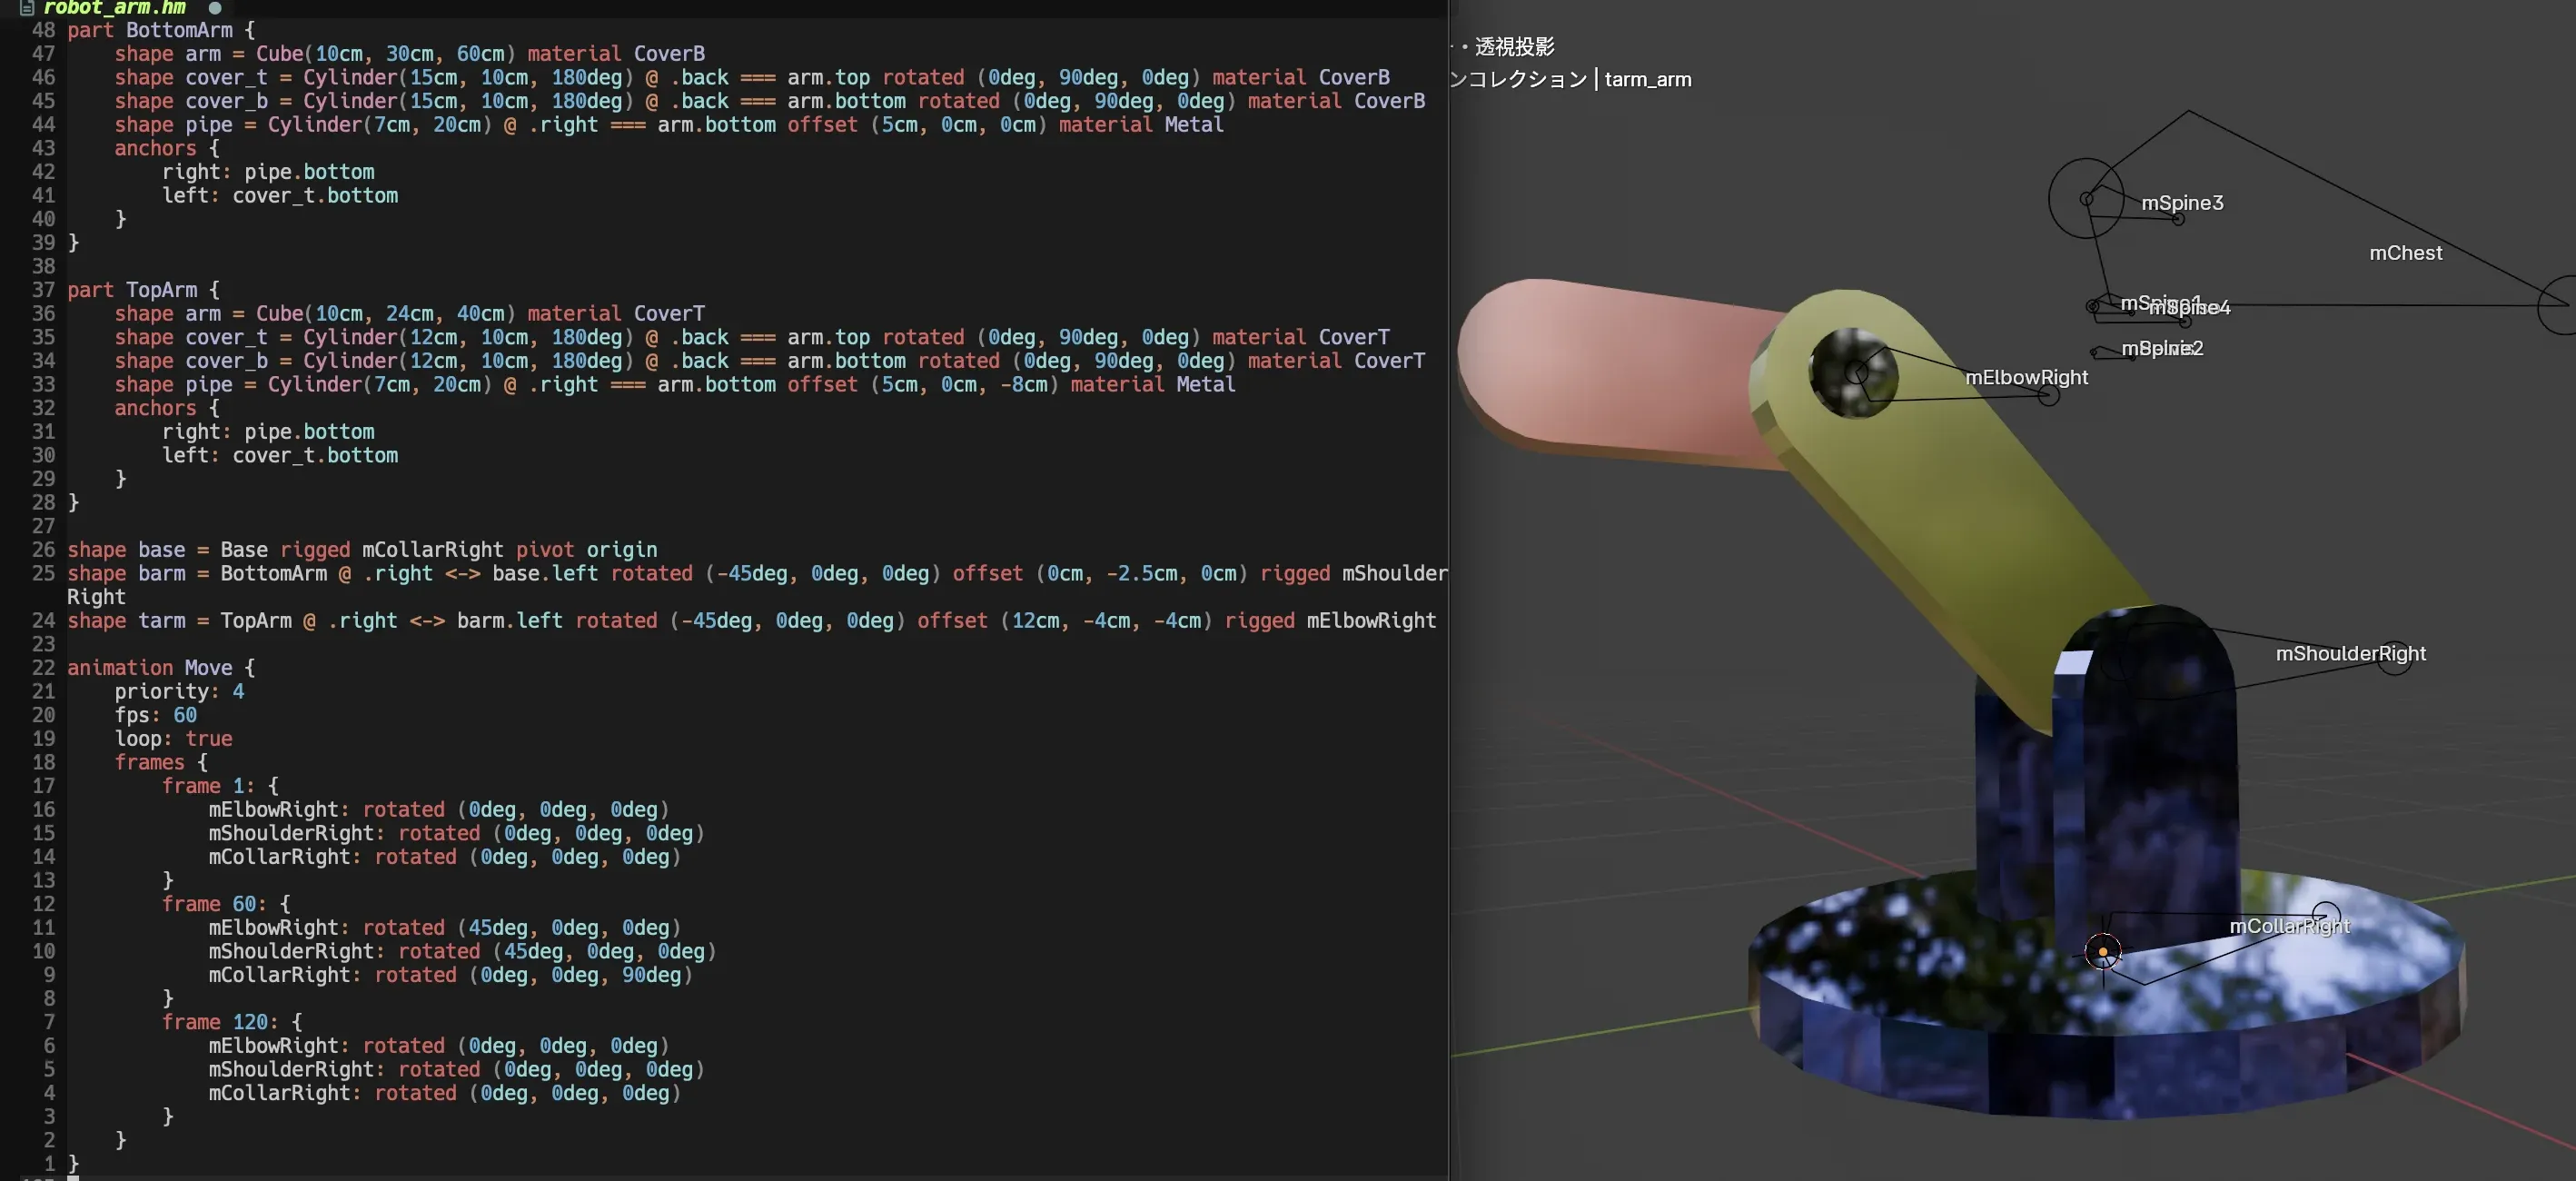
Task: Click the robot_arm.hm file tab
Action: pyautogui.click(x=114, y=8)
